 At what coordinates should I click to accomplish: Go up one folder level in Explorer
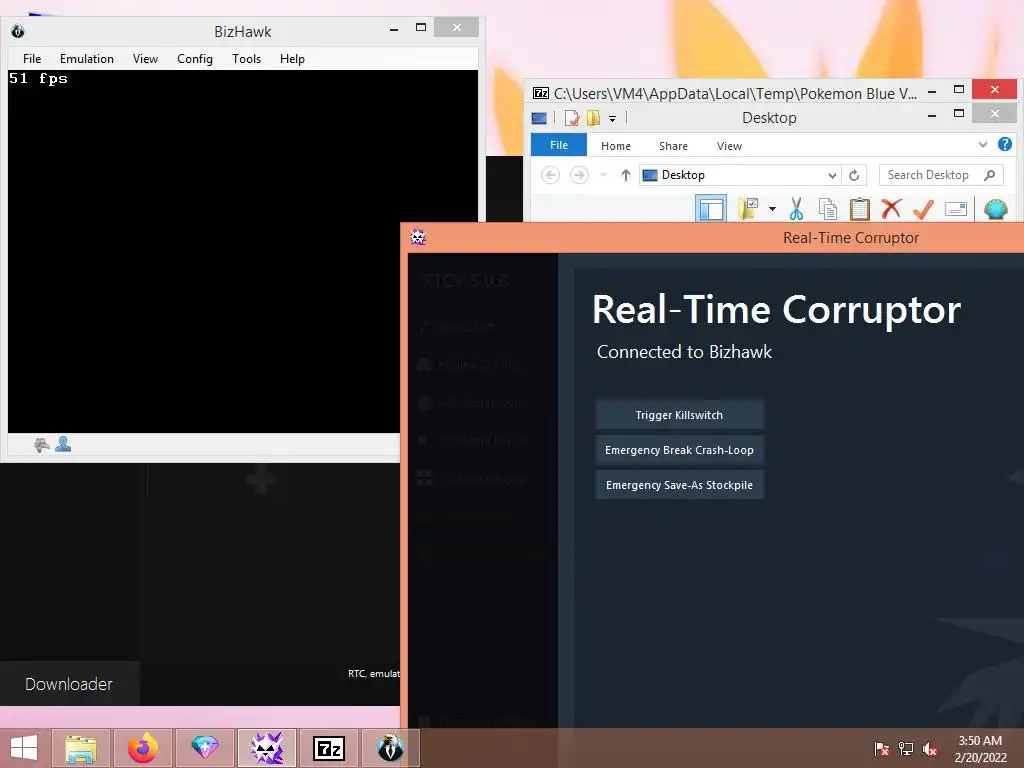(626, 175)
